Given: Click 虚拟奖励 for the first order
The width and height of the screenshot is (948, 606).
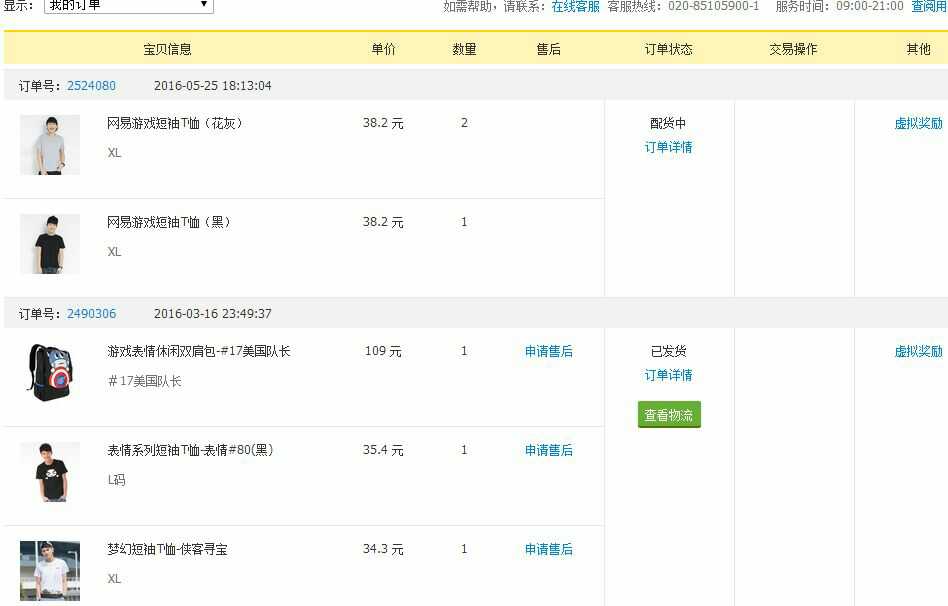Looking at the screenshot, I should [x=918, y=124].
